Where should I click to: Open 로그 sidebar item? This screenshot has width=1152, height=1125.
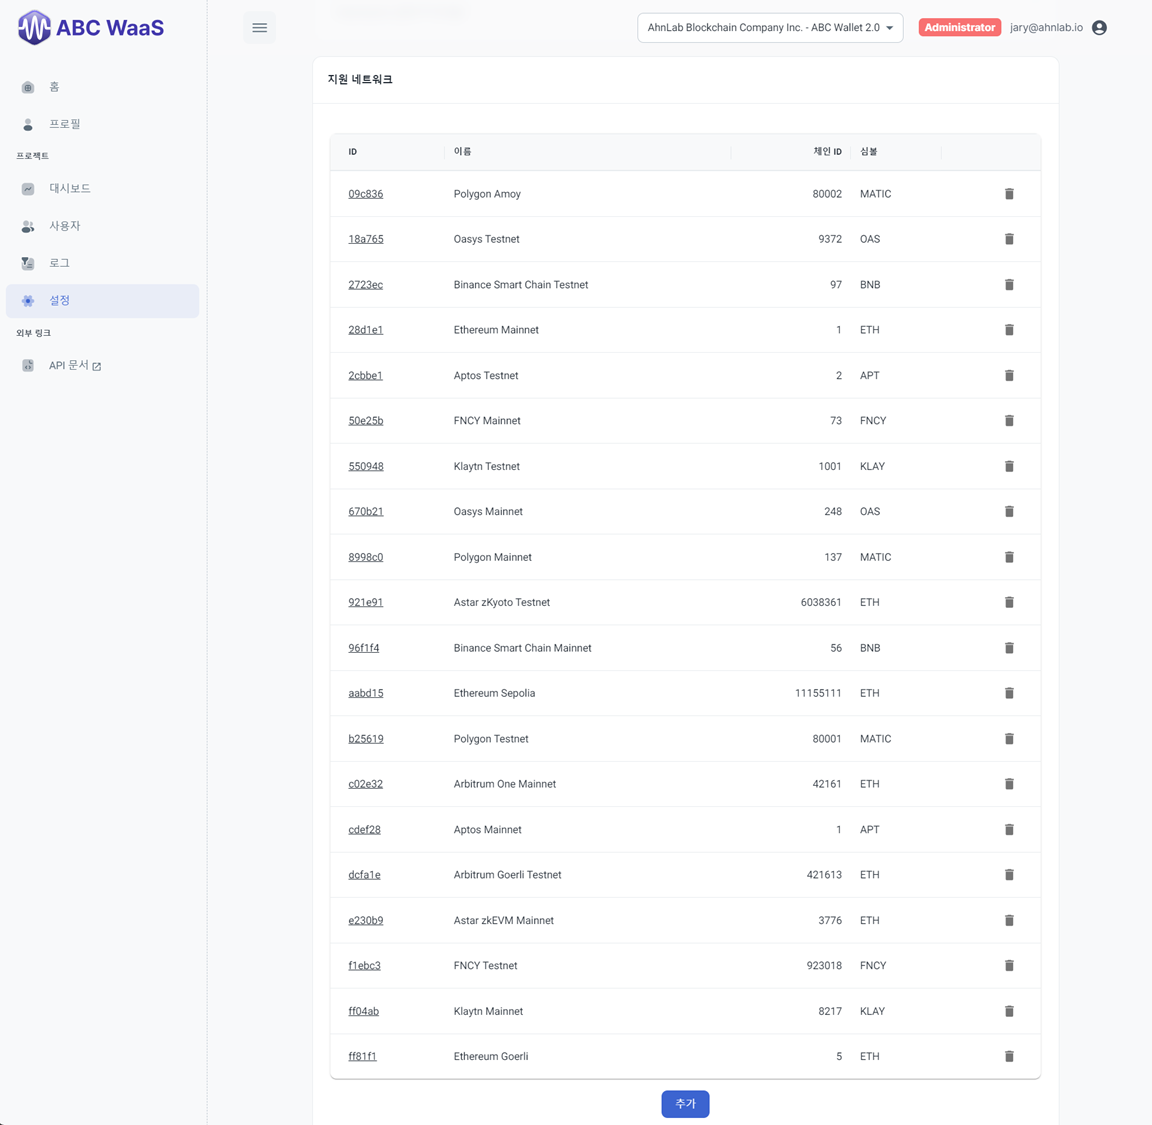[x=102, y=263]
